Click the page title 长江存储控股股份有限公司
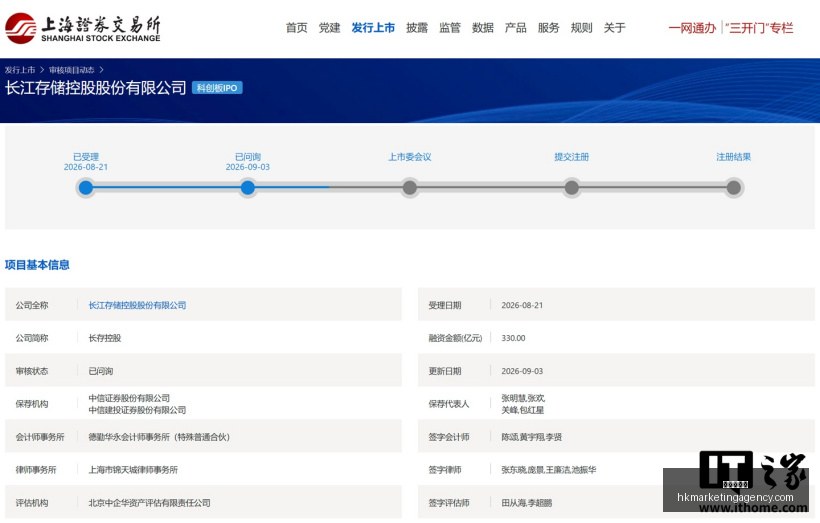 pyautogui.click(x=96, y=88)
